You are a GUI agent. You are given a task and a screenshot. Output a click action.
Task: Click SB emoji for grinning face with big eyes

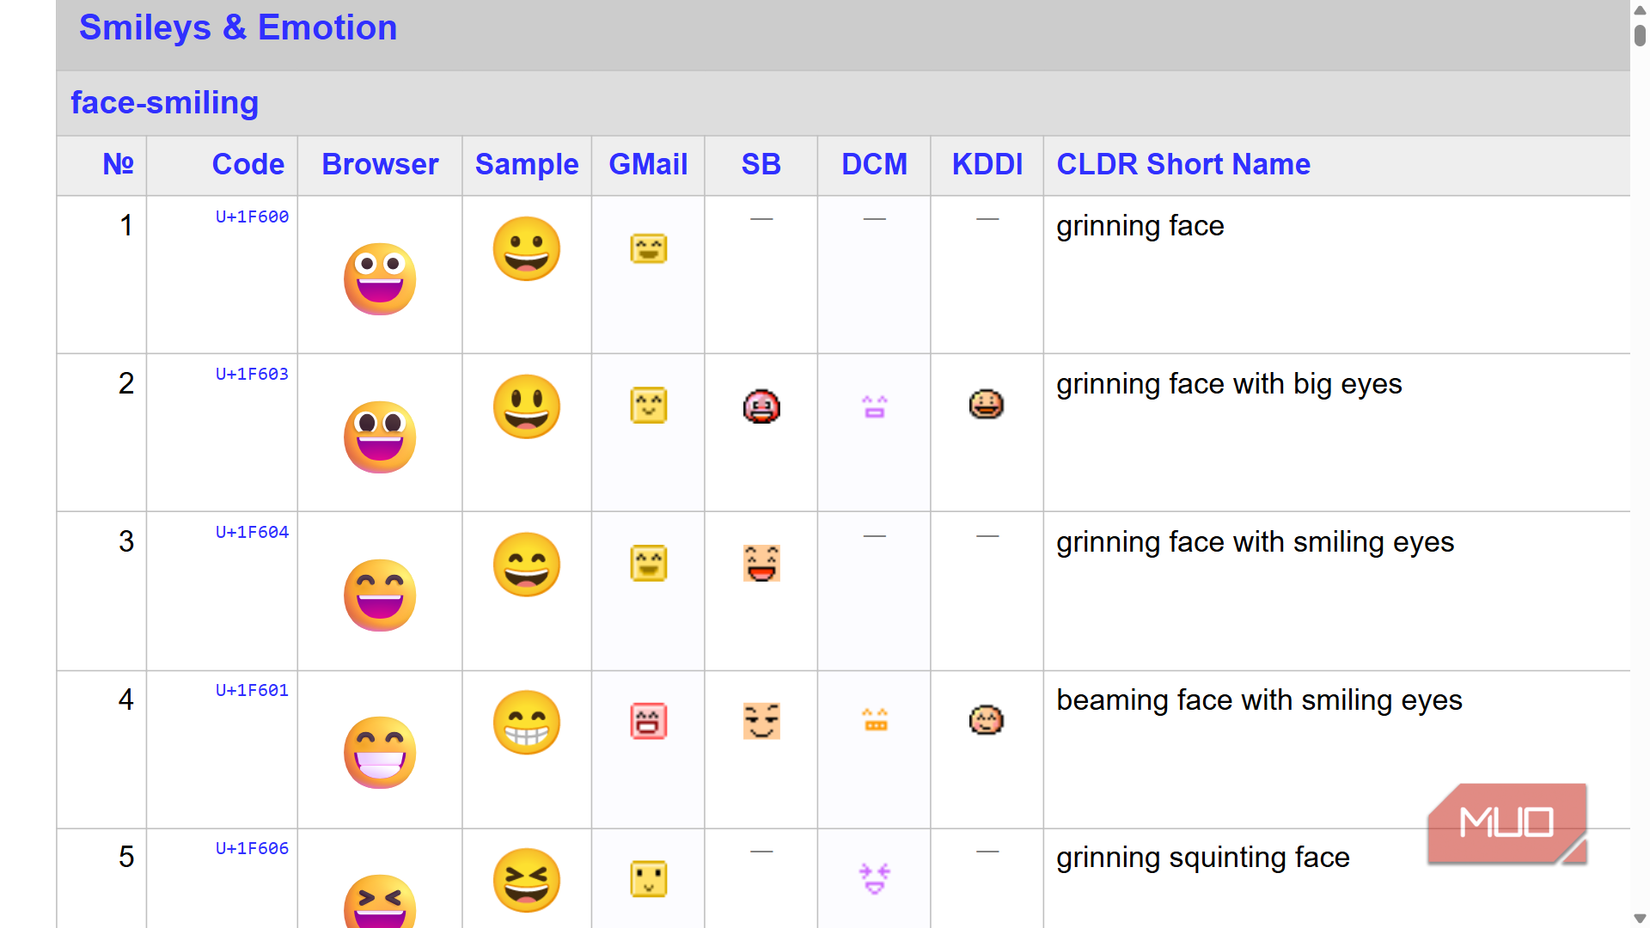click(x=761, y=406)
